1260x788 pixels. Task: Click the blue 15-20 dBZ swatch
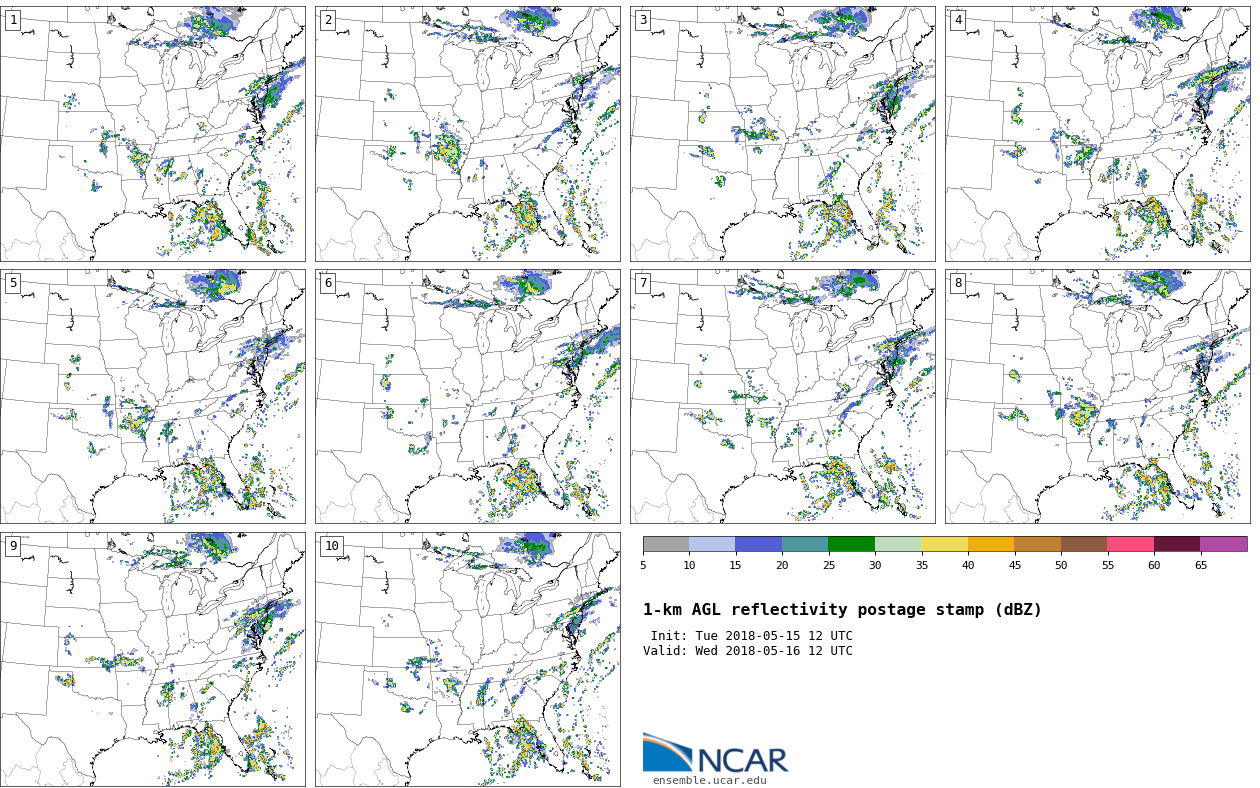point(758,544)
